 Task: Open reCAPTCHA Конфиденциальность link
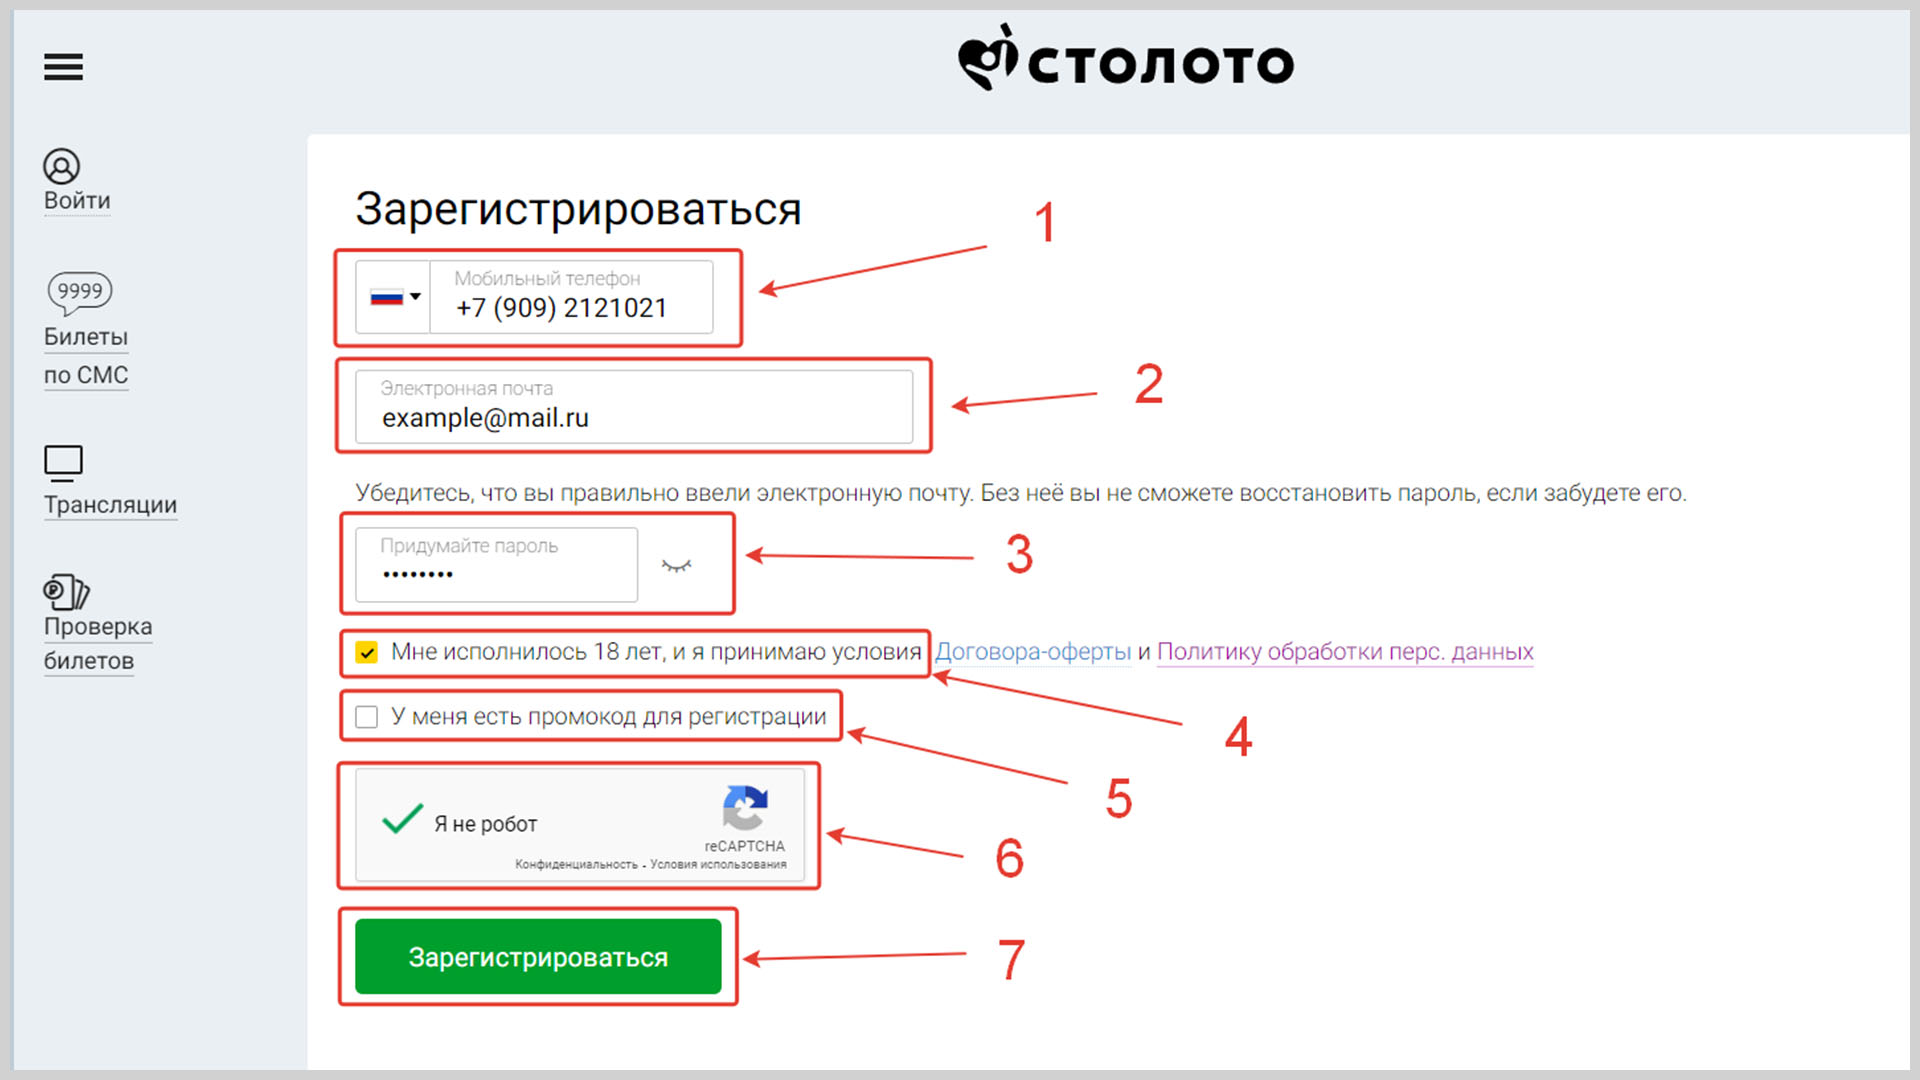pyautogui.click(x=576, y=864)
